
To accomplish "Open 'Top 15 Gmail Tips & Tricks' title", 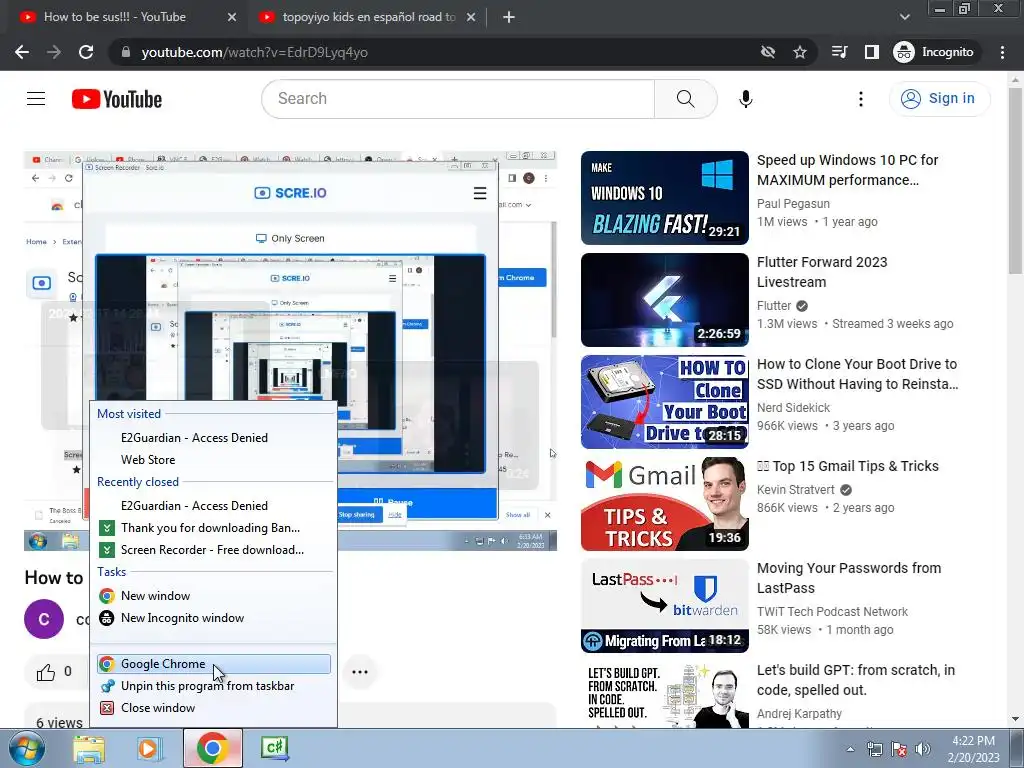I will [x=848, y=466].
